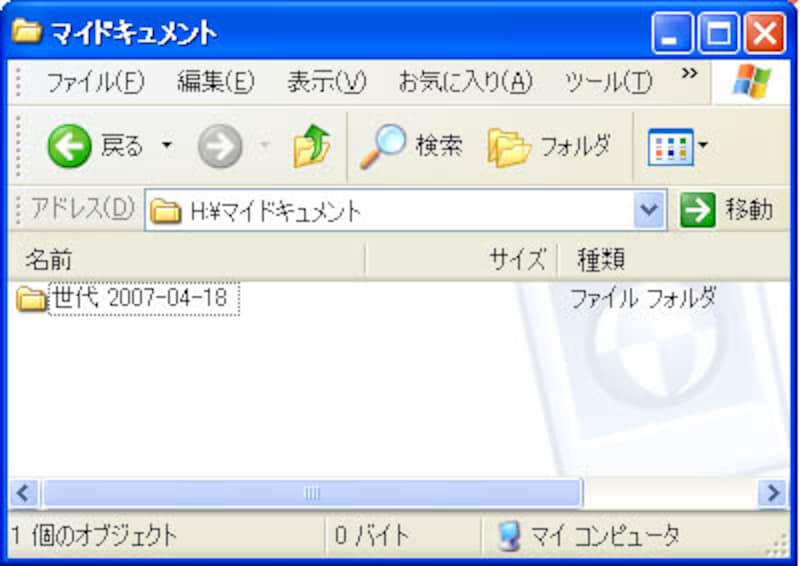Select the 世代 2007-04-18 folder name
The height and width of the screenshot is (566, 800).
[144, 298]
